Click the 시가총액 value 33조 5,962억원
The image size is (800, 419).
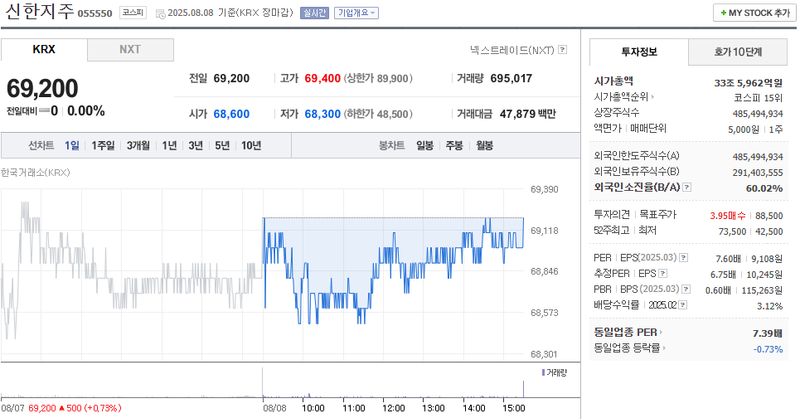(x=748, y=83)
